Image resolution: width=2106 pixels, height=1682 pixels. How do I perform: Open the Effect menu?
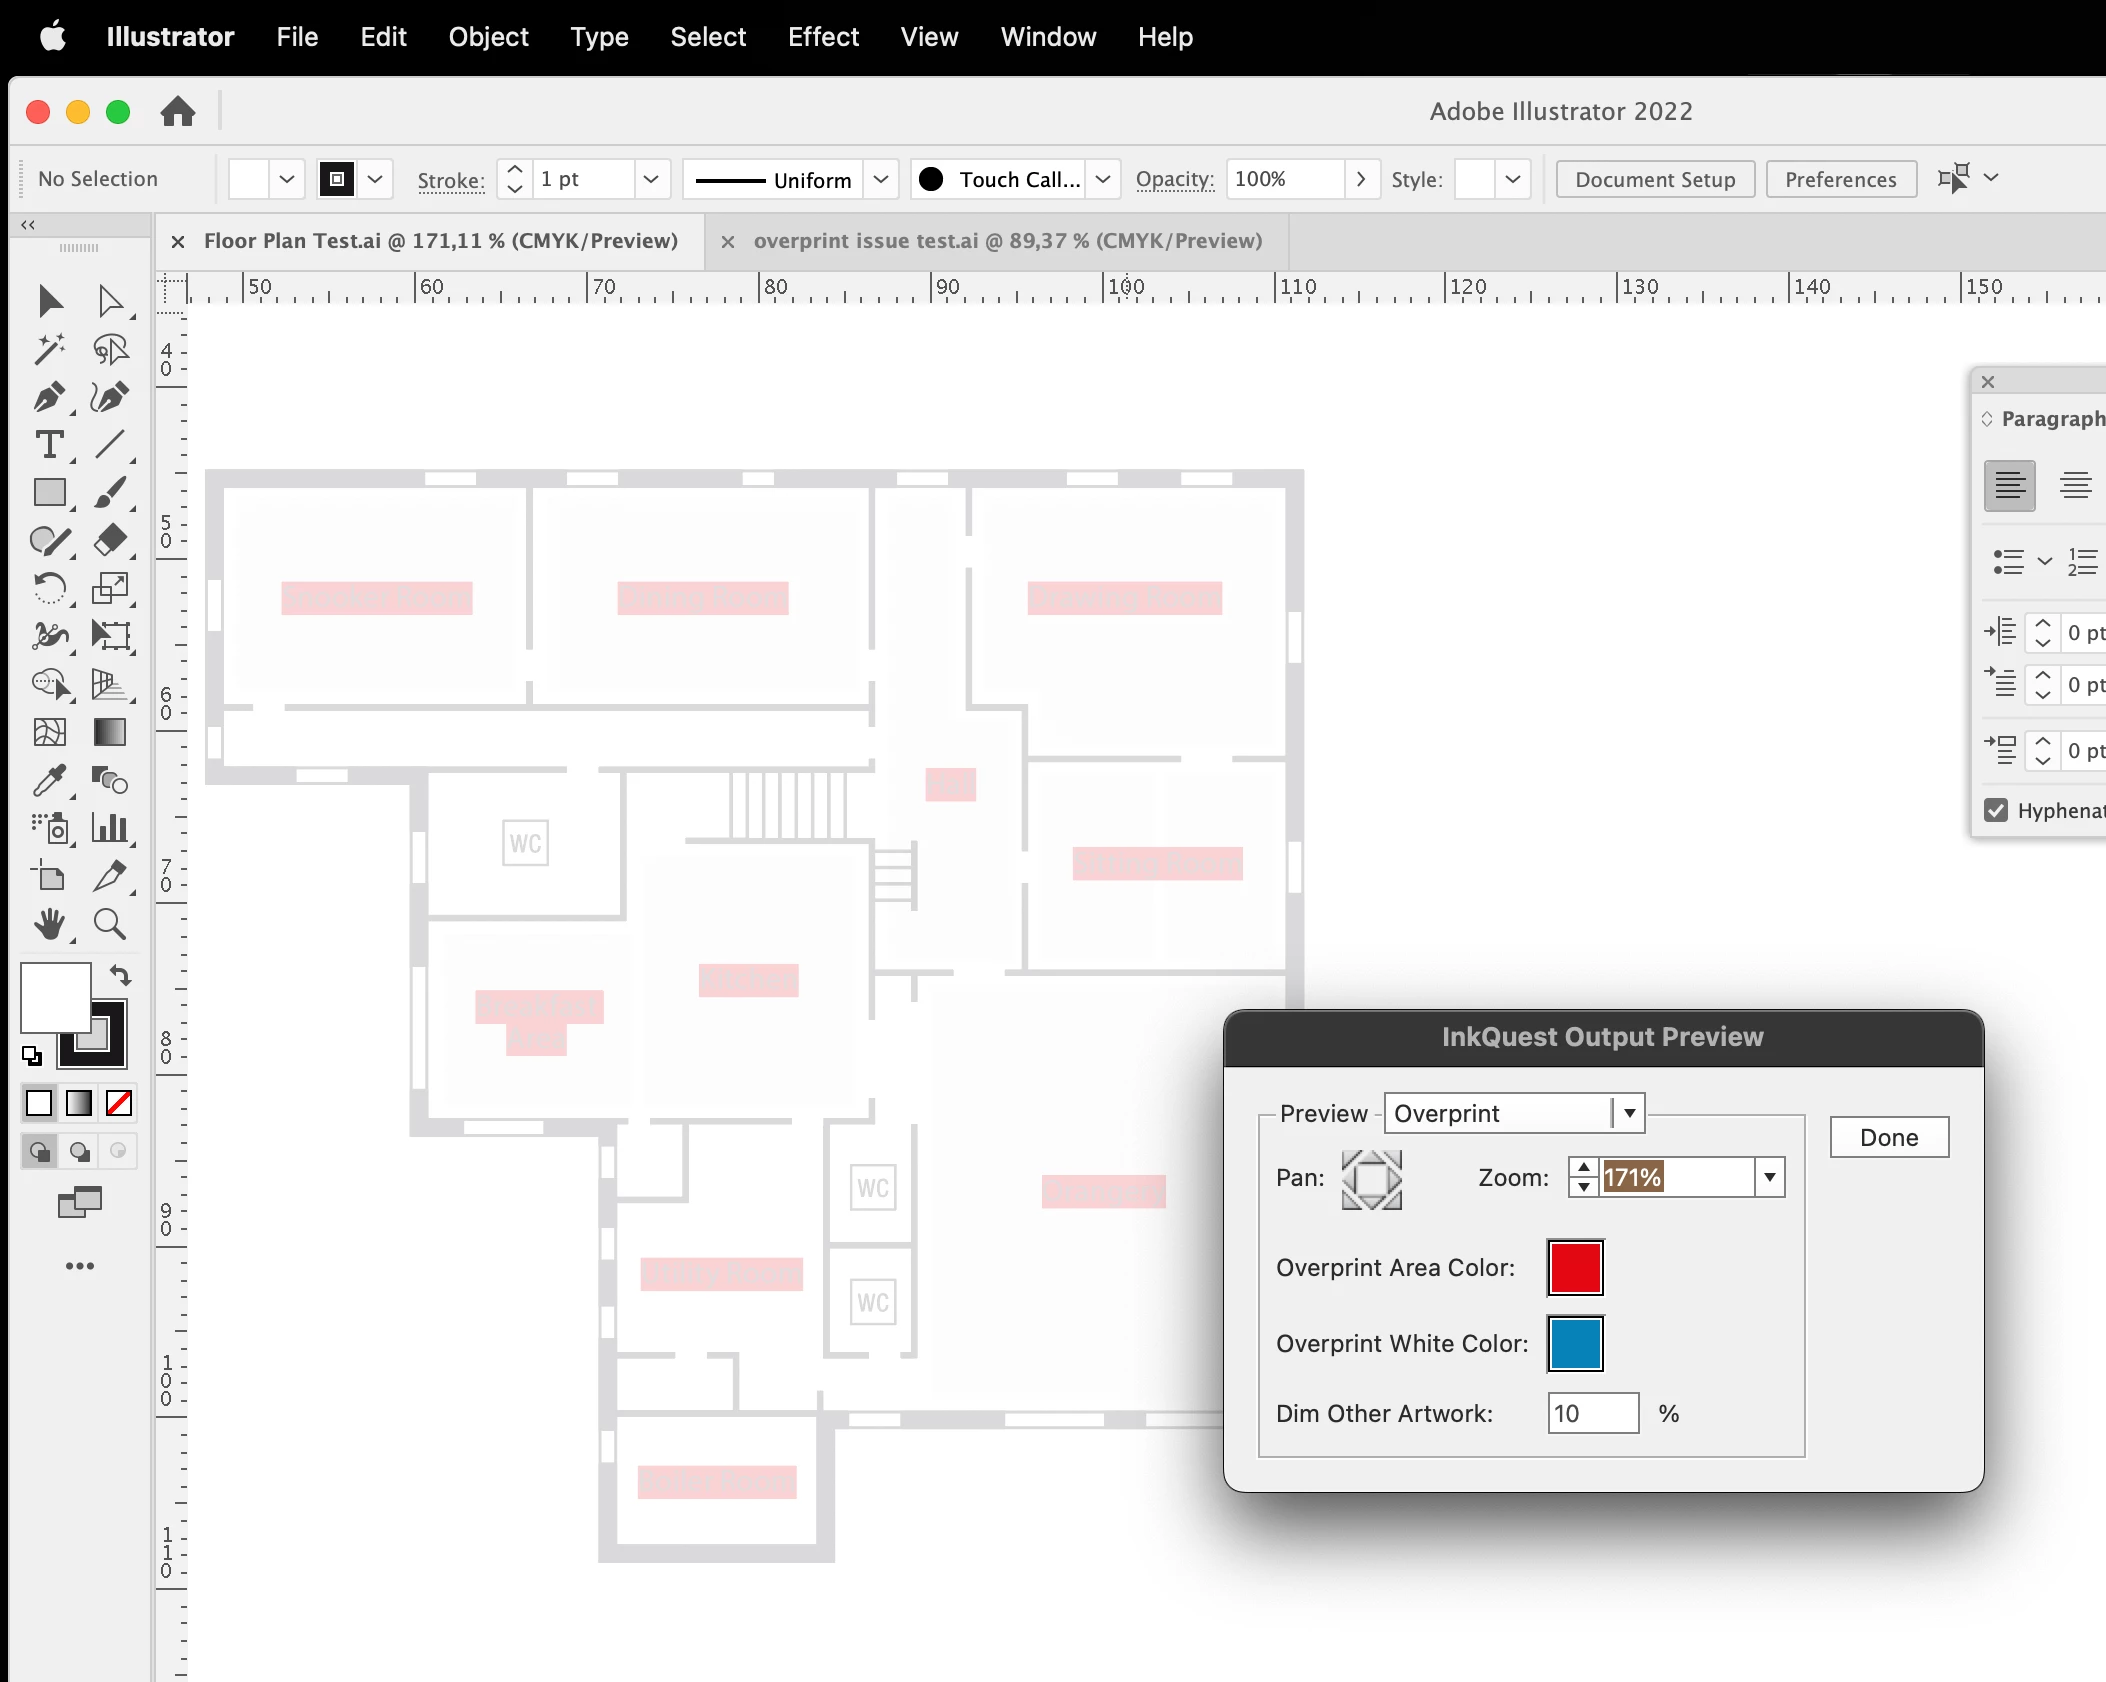(x=822, y=37)
